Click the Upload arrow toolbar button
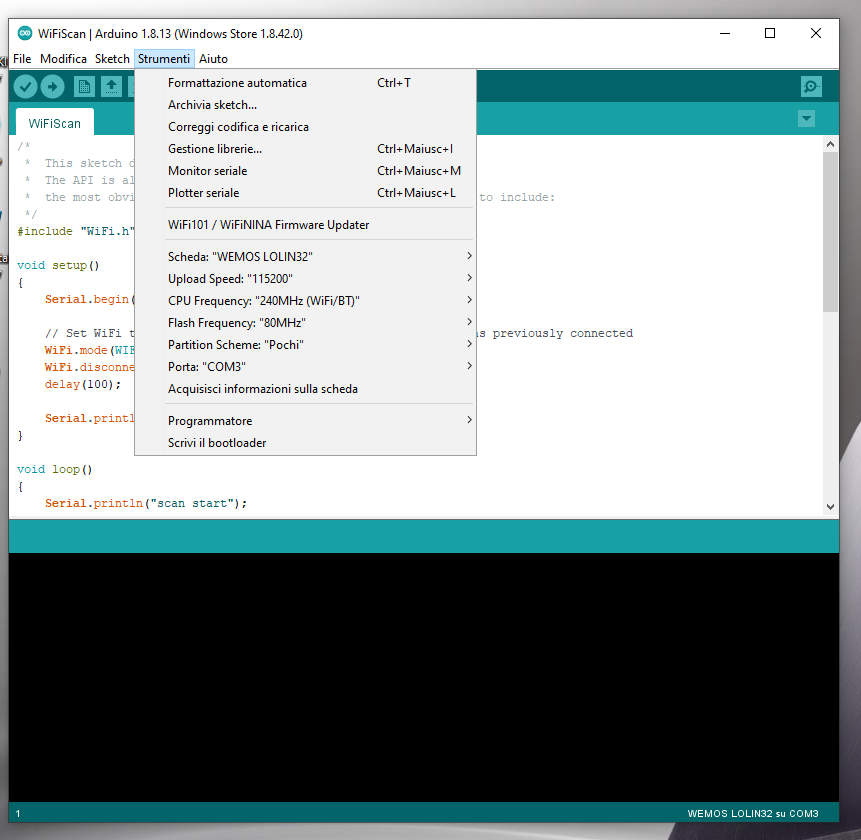The height and width of the screenshot is (840, 861). tap(53, 86)
